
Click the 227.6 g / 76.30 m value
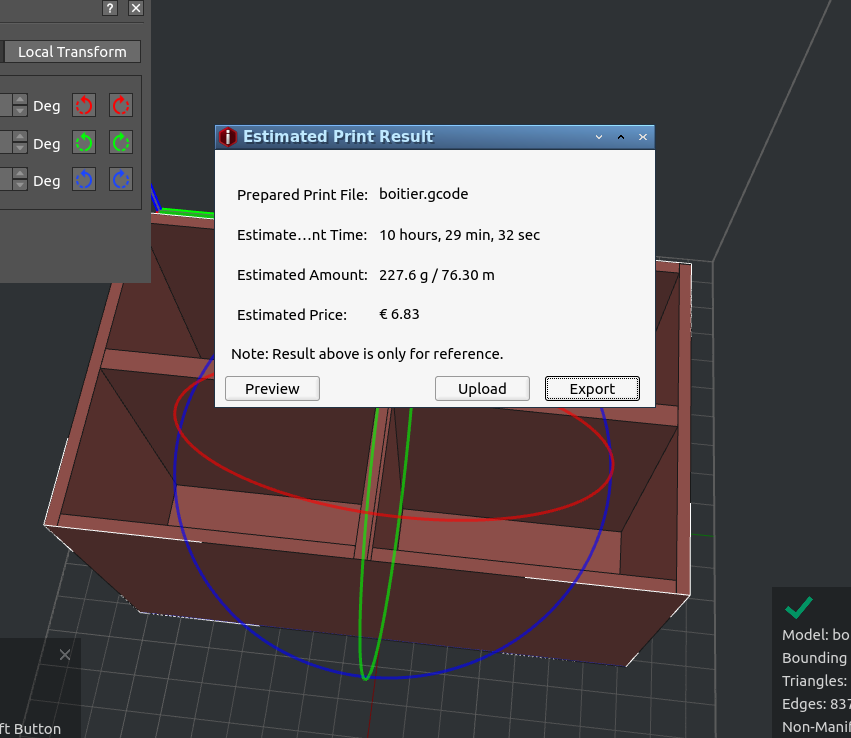click(x=436, y=275)
